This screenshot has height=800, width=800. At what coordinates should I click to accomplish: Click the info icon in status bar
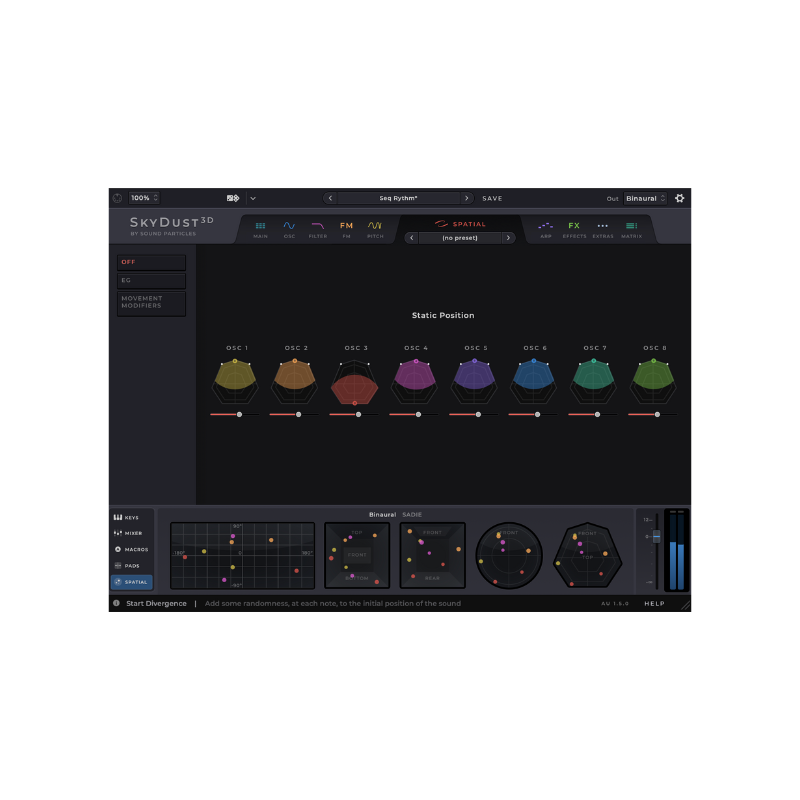(116, 603)
